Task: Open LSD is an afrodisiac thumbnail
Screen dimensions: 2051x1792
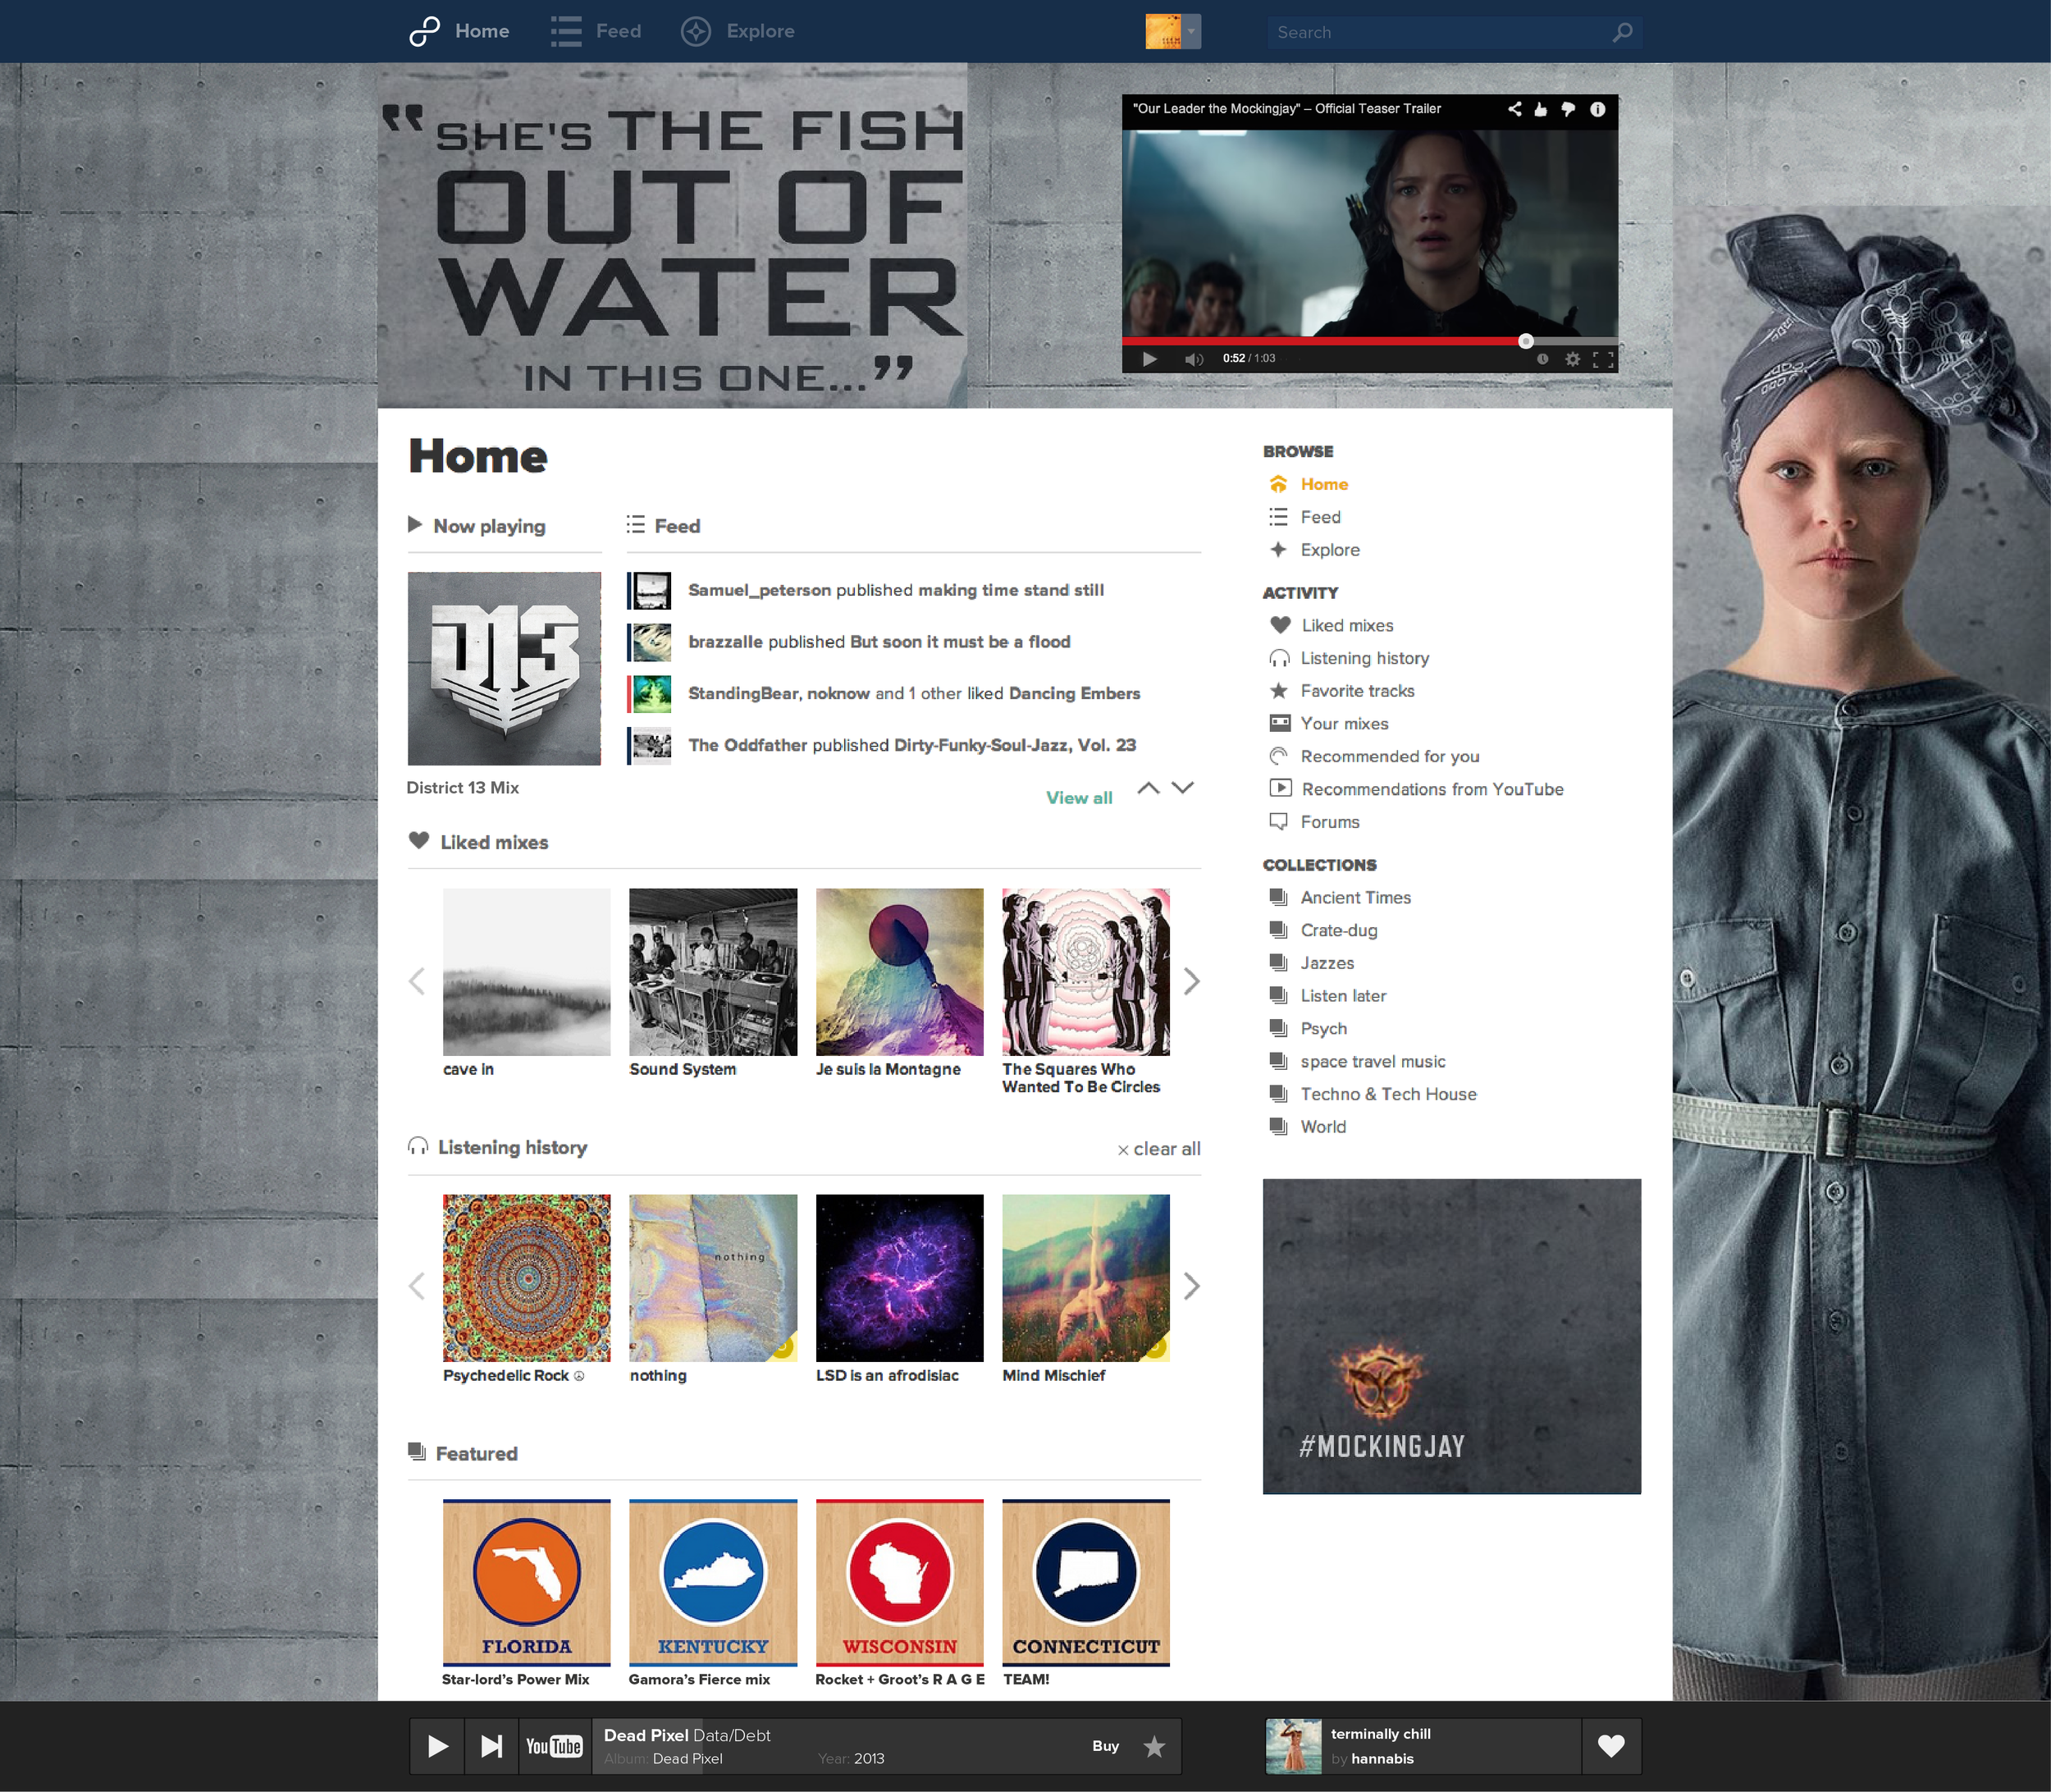Action: click(900, 1278)
